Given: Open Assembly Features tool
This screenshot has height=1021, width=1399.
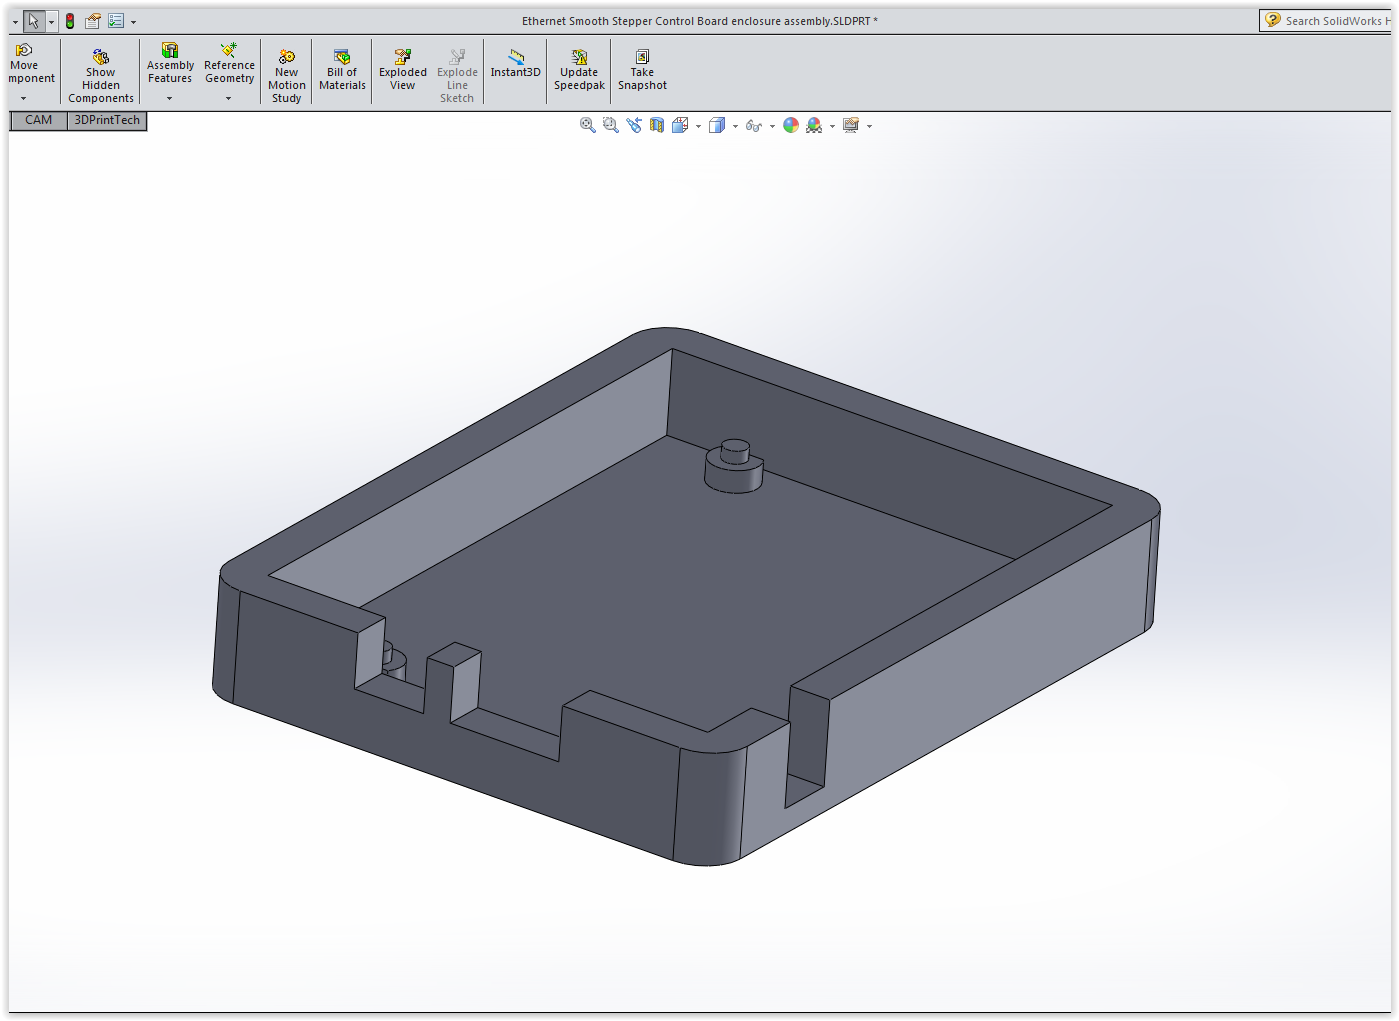Looking at the screenshot, I should pos(170,65).
